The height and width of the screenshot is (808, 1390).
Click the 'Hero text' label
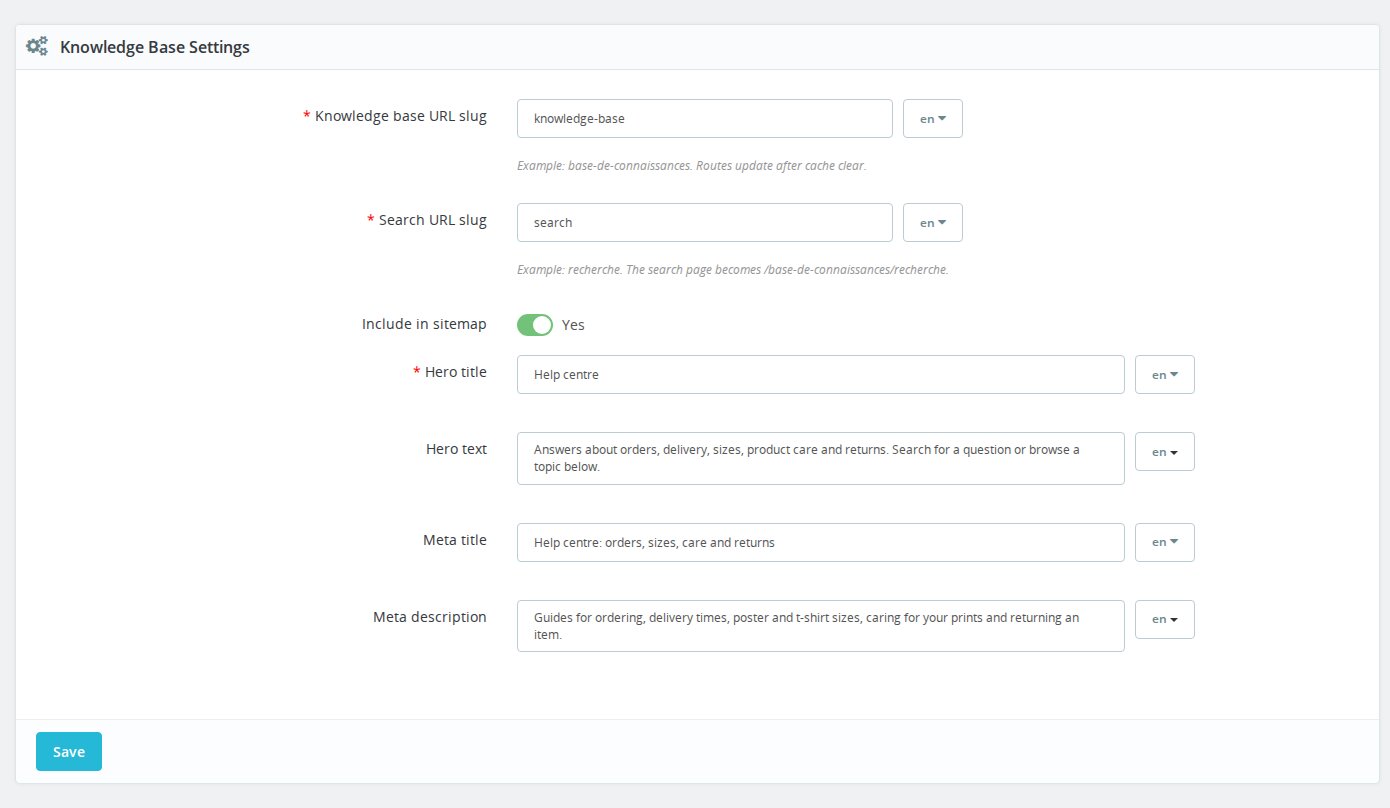(x=456, y=449)
